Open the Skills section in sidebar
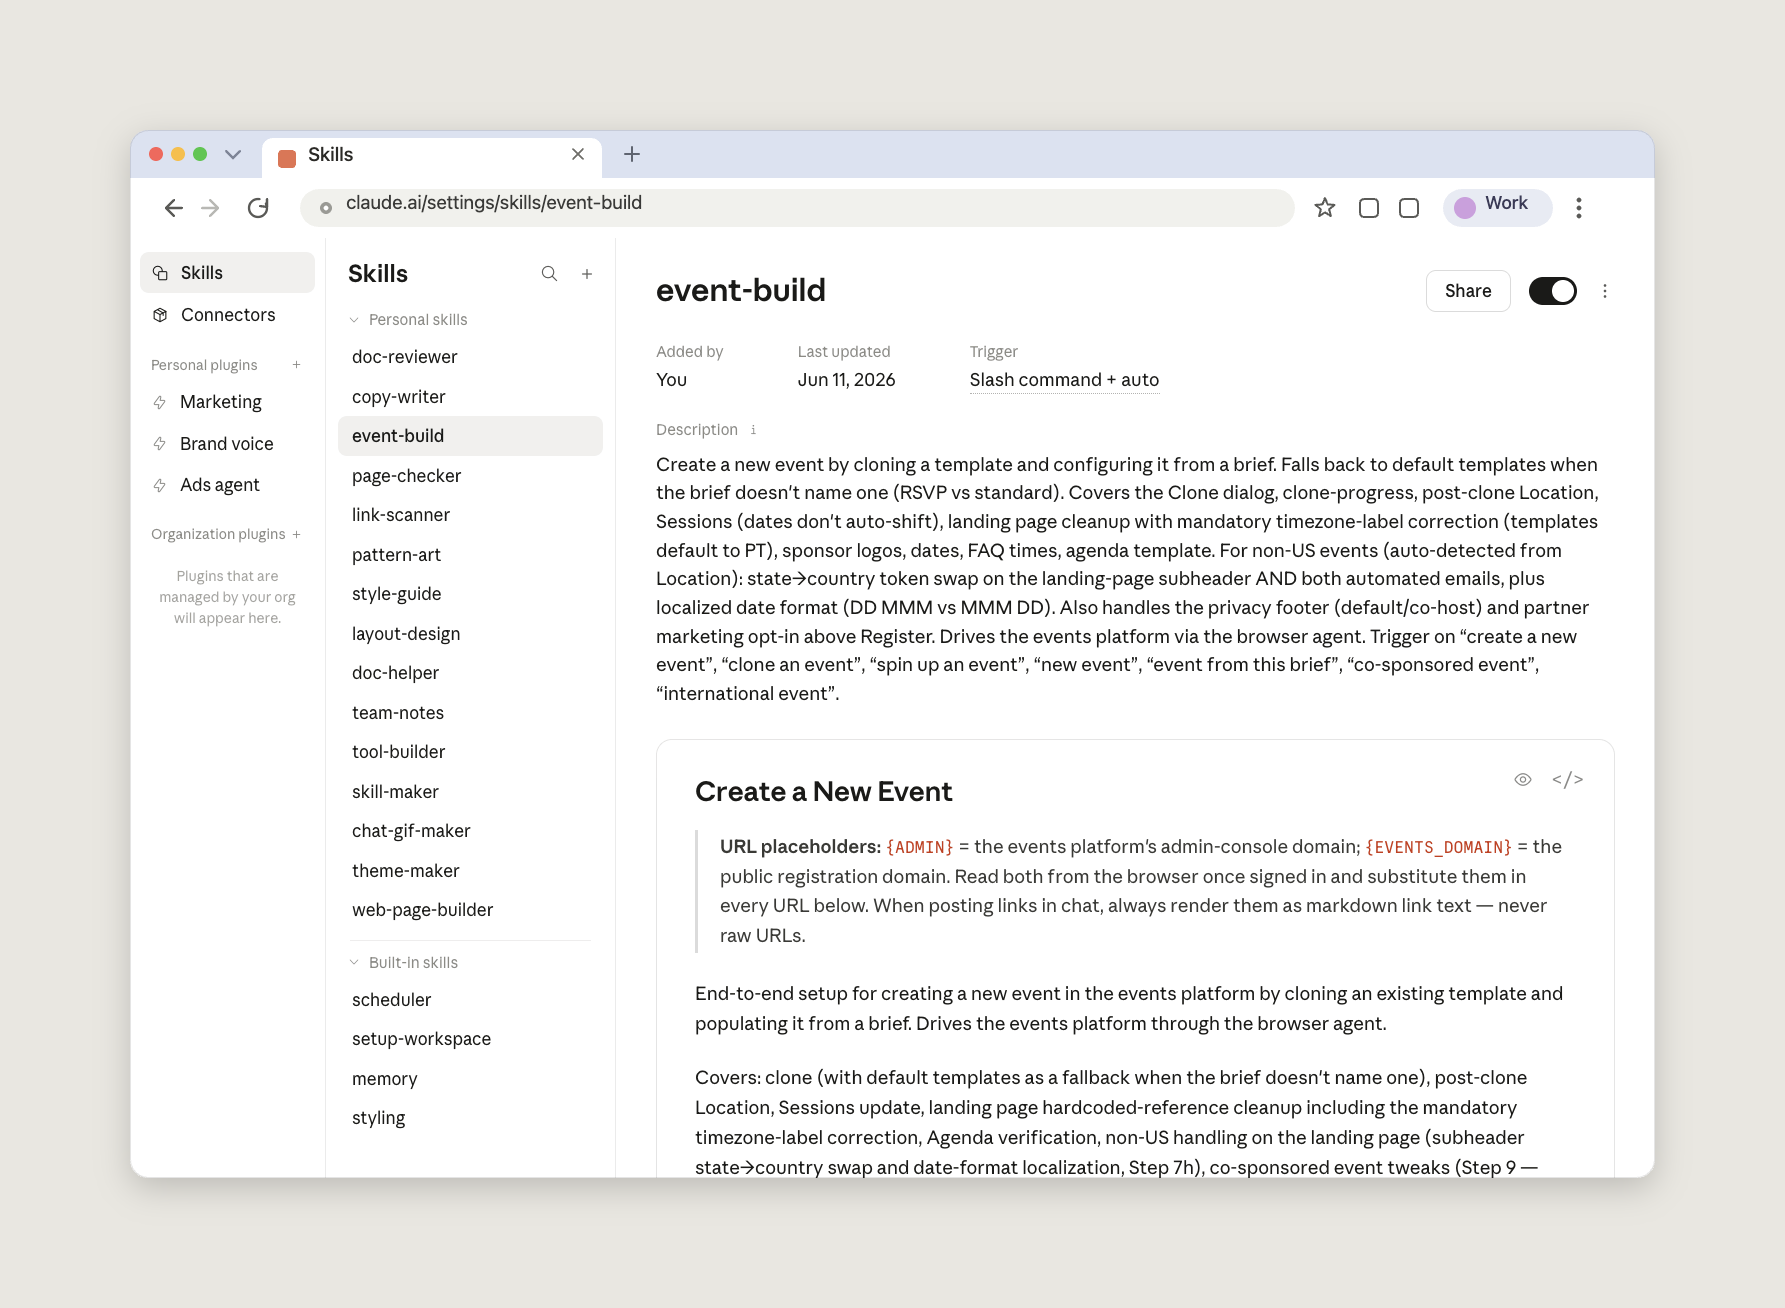 point(228,273)
